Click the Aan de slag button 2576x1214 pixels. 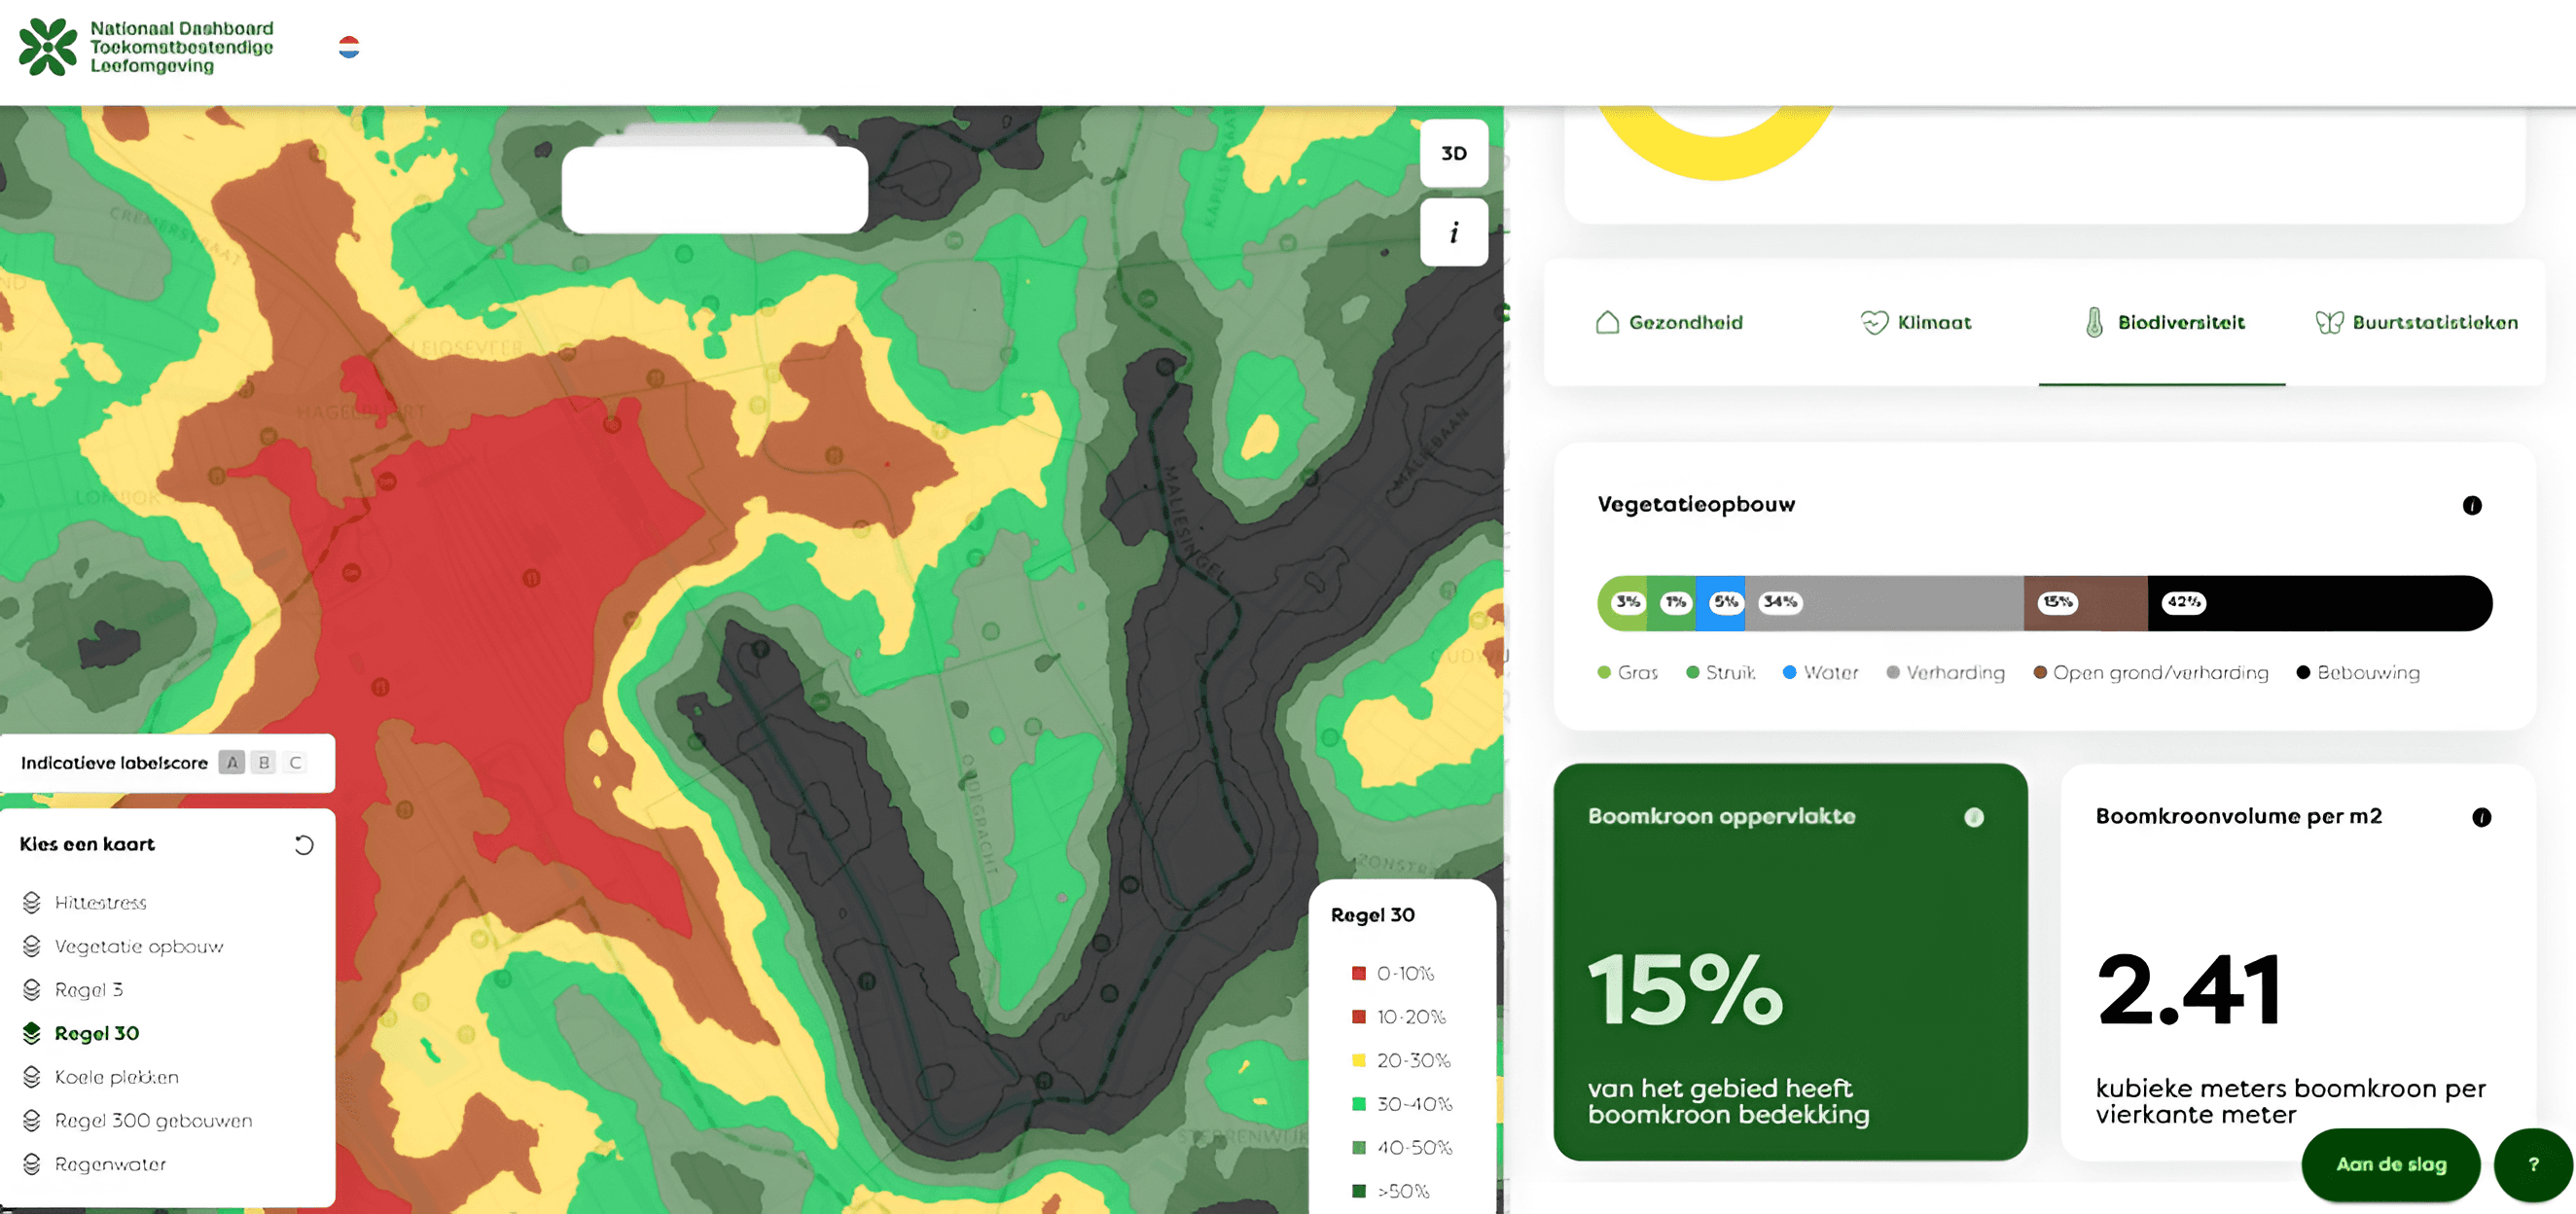[2390, 1164]
